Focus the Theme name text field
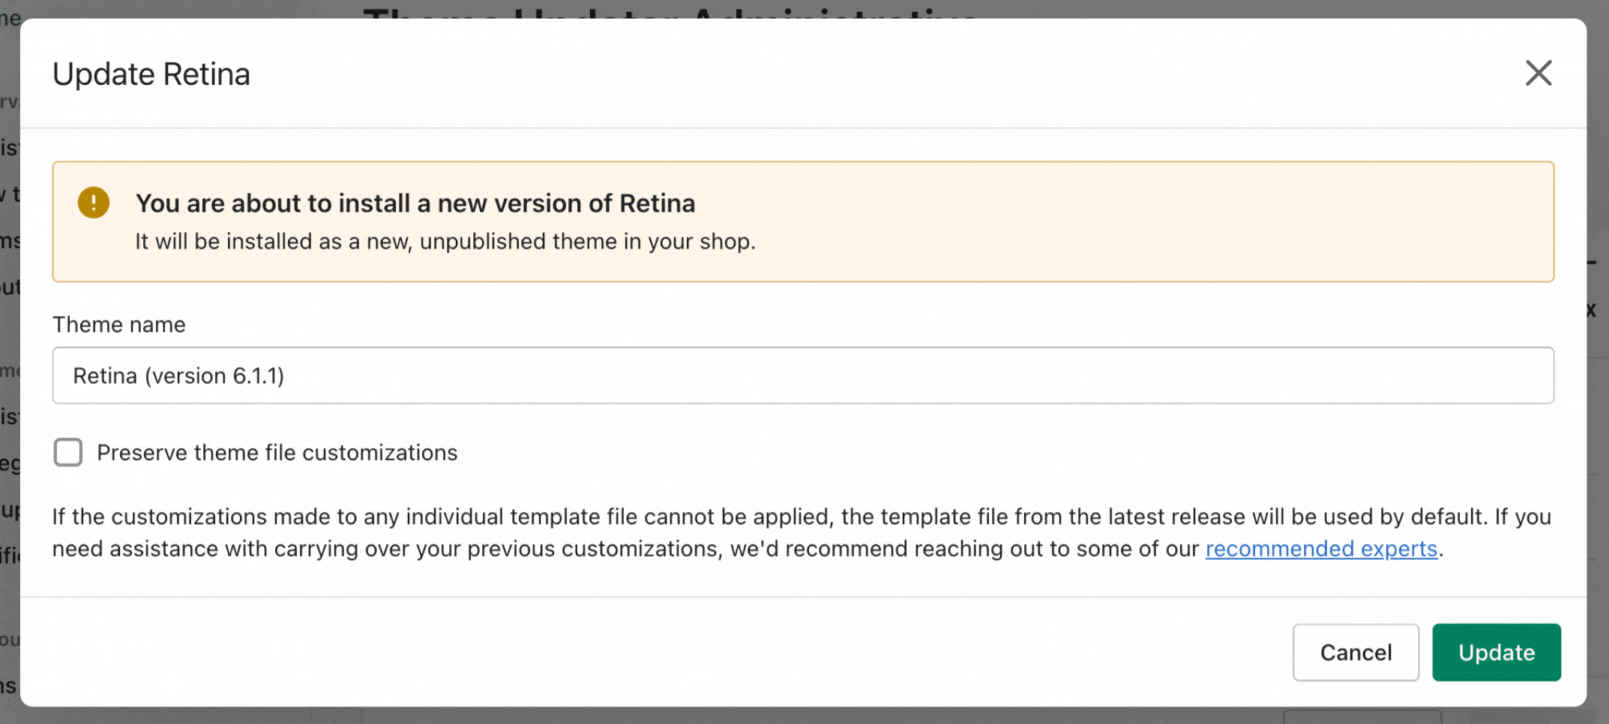 (x=802, y=376)
